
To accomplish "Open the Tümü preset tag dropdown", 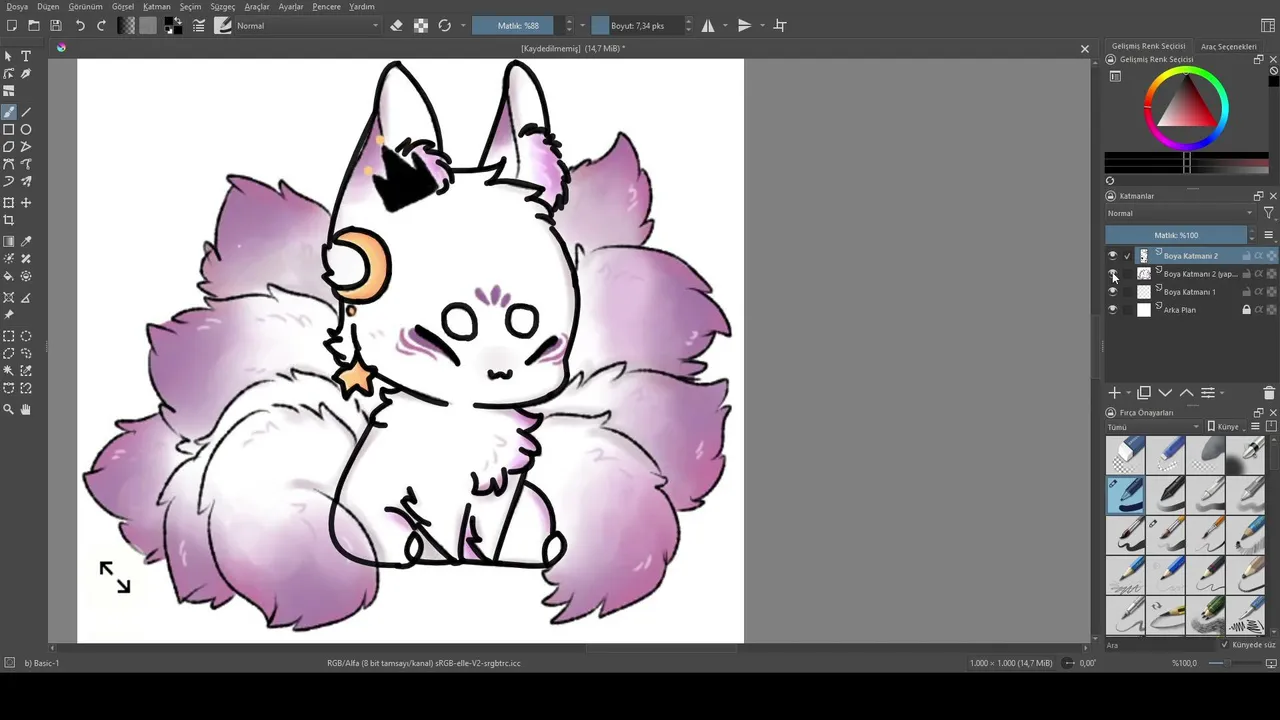I will click(1153, 427).
